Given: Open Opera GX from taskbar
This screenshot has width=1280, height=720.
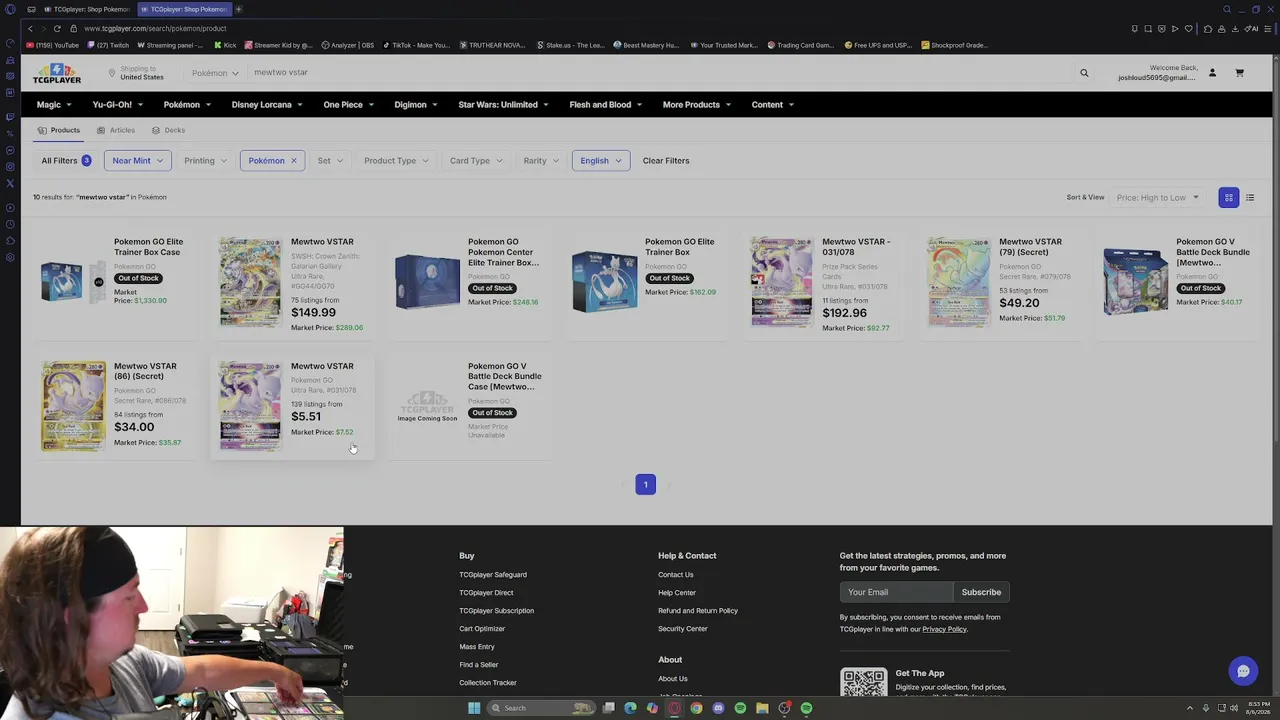Looking at the screenshot, I should pyautogui.click(x=674, y=708).
